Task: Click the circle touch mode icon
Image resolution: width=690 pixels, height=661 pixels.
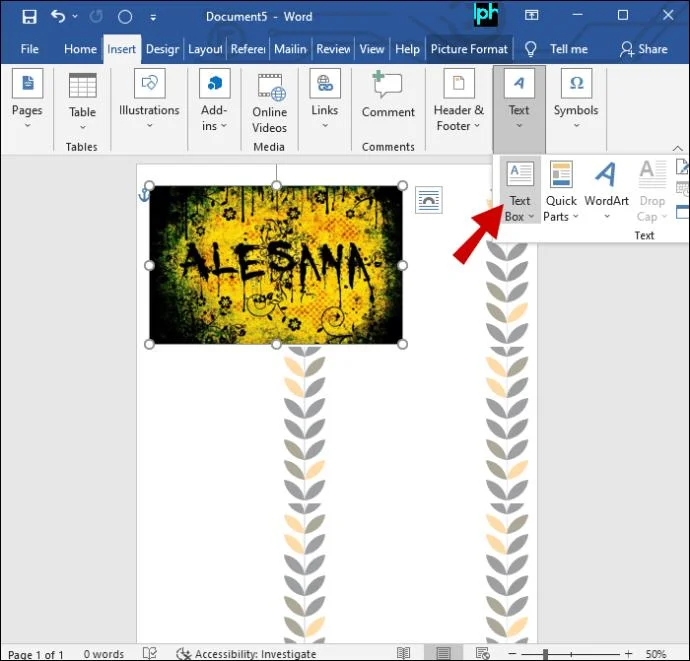Action: point(125,17)
